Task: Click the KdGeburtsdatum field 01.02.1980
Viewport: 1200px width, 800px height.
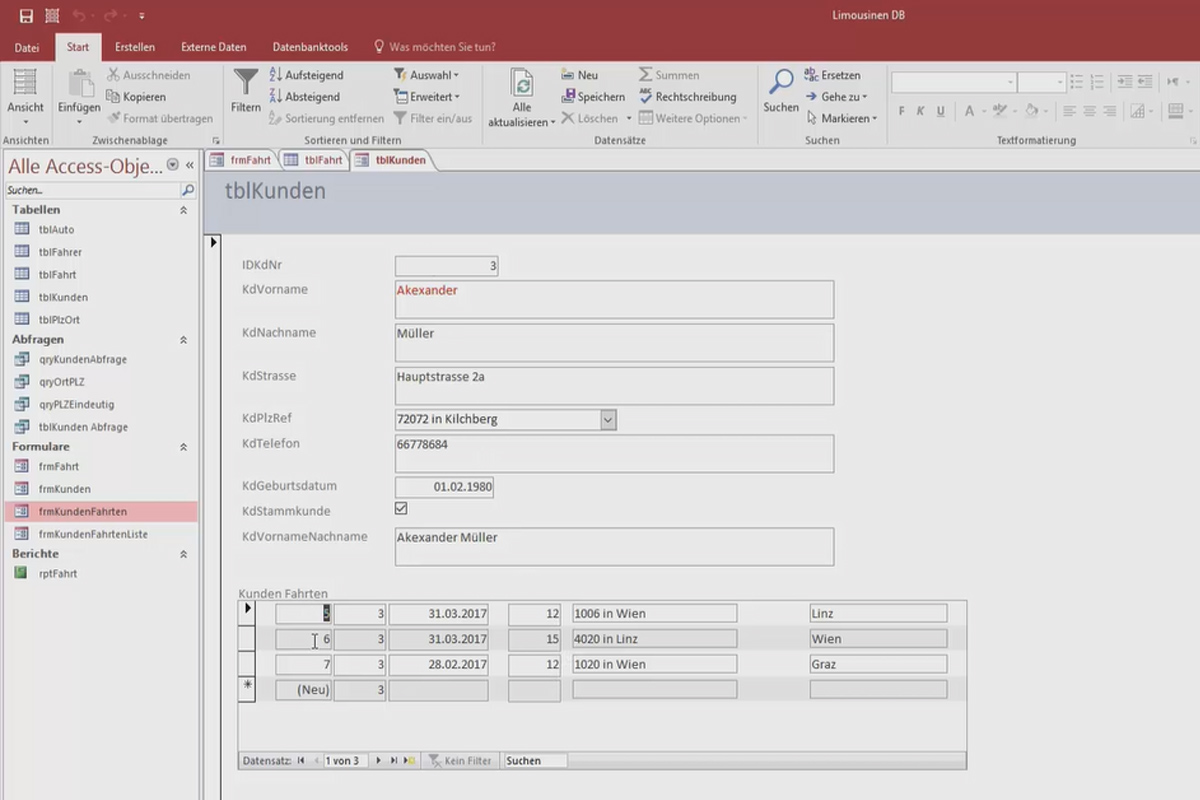Action: 444,487
